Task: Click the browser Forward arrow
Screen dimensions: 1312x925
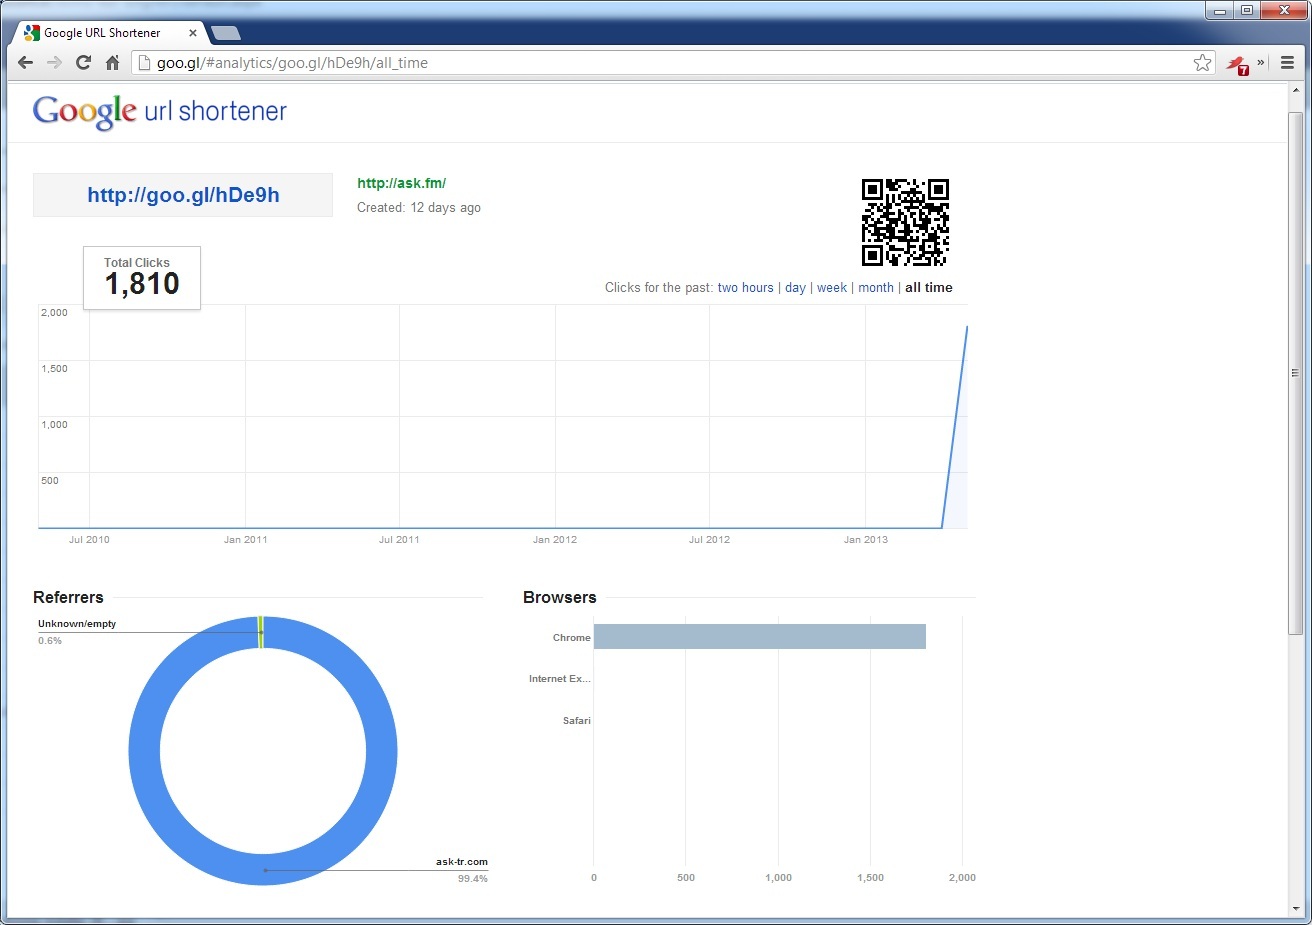Action: [55, 62]
